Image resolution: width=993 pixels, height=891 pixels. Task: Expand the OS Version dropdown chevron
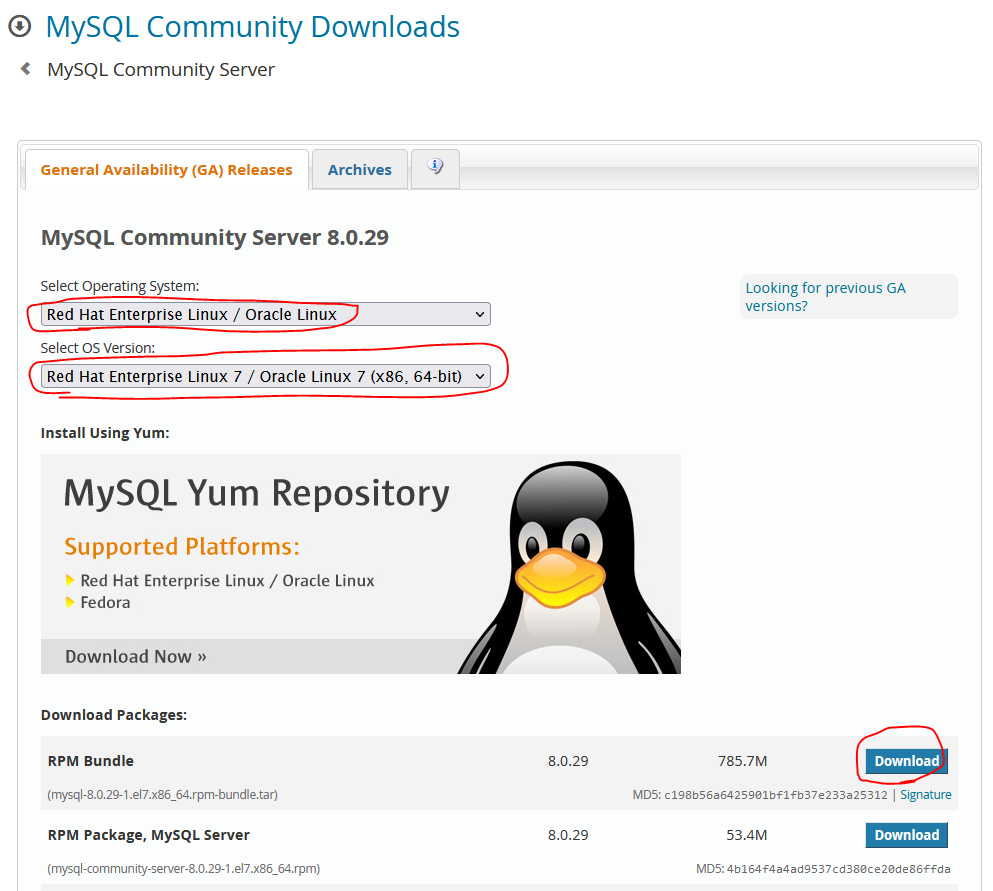(x=480, y=376)
